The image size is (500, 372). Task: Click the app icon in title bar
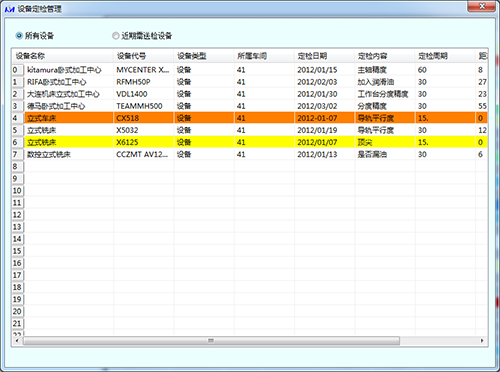(x=9, y=9)
